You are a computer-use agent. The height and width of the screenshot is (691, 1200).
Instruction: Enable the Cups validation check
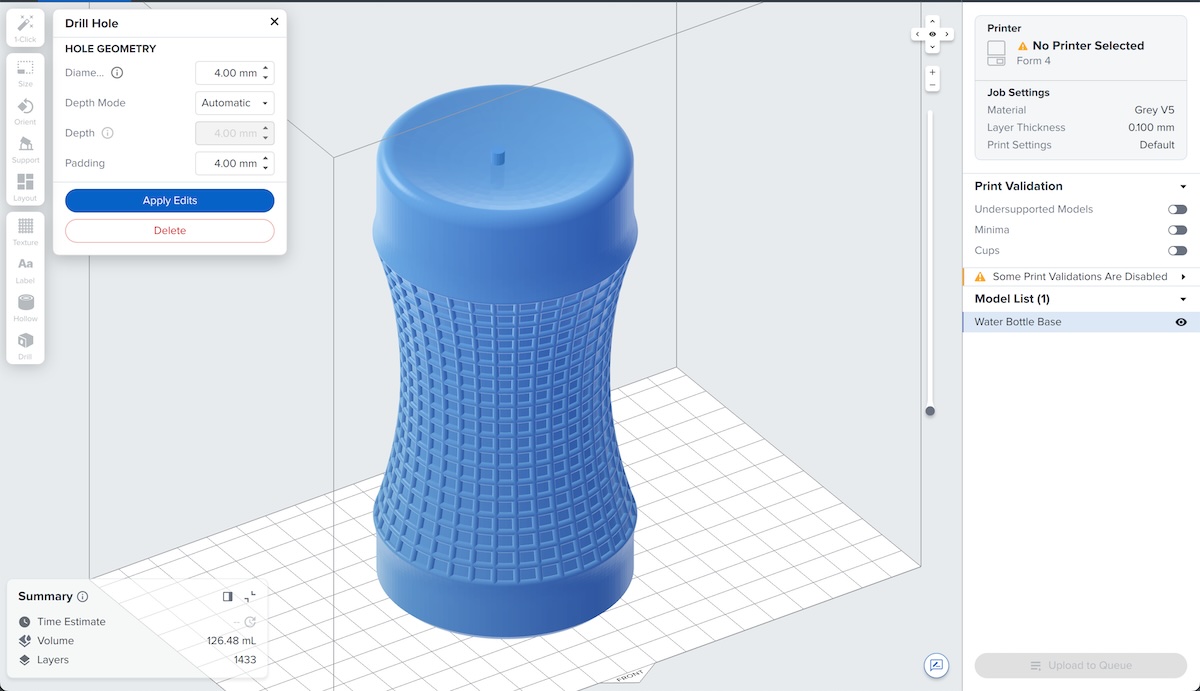(x=1177, y=250)
